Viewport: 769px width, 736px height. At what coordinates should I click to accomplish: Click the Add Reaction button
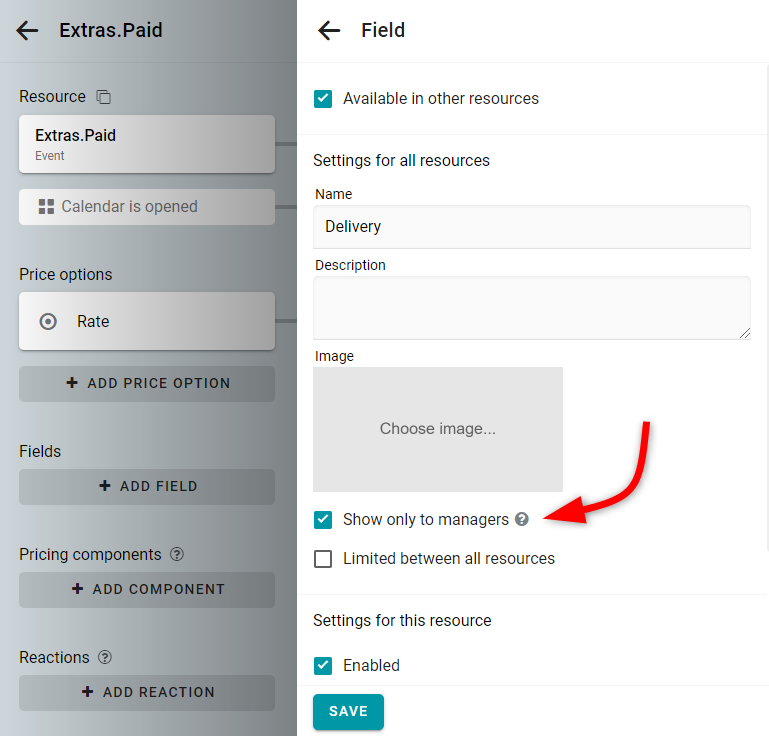tap(147, 692)
